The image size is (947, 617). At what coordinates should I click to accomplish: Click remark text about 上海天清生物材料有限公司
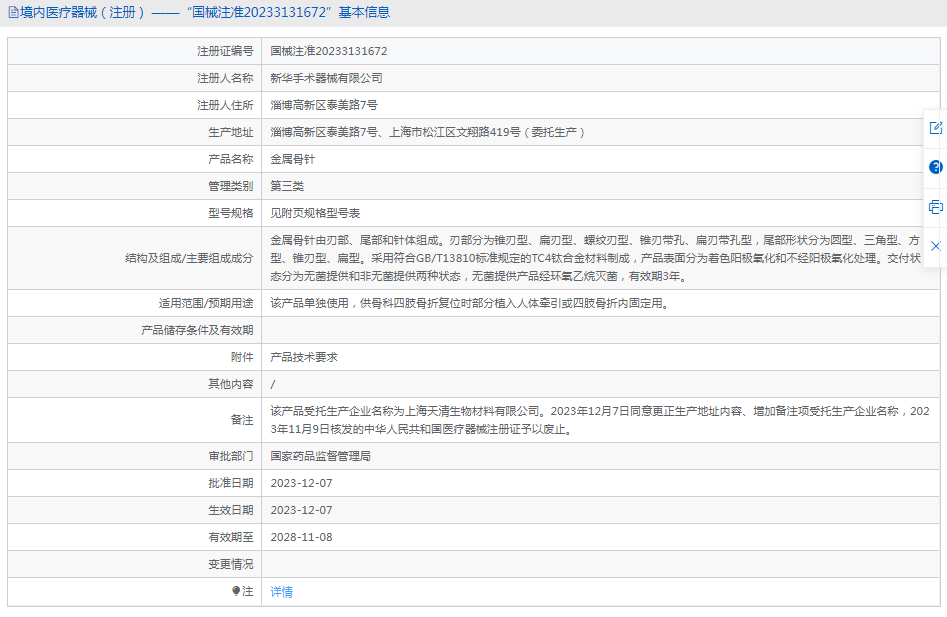coord(600,420)
